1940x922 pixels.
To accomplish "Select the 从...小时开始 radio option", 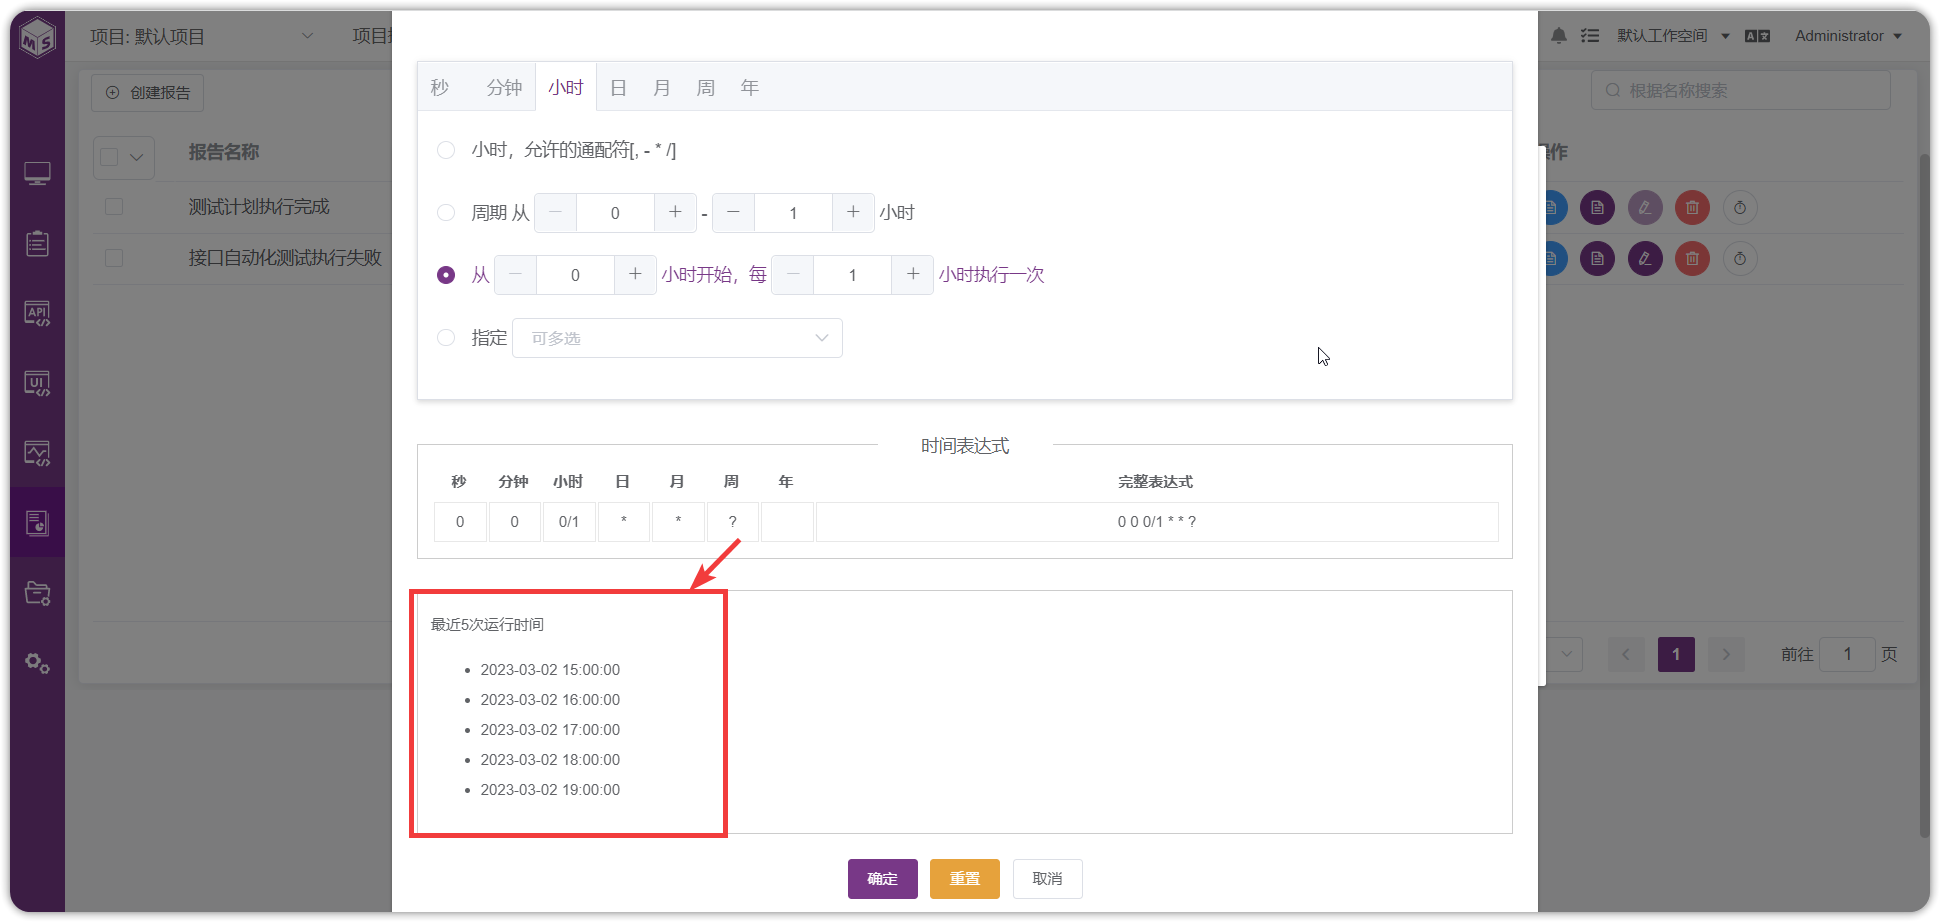I will (x=446, y=275).
